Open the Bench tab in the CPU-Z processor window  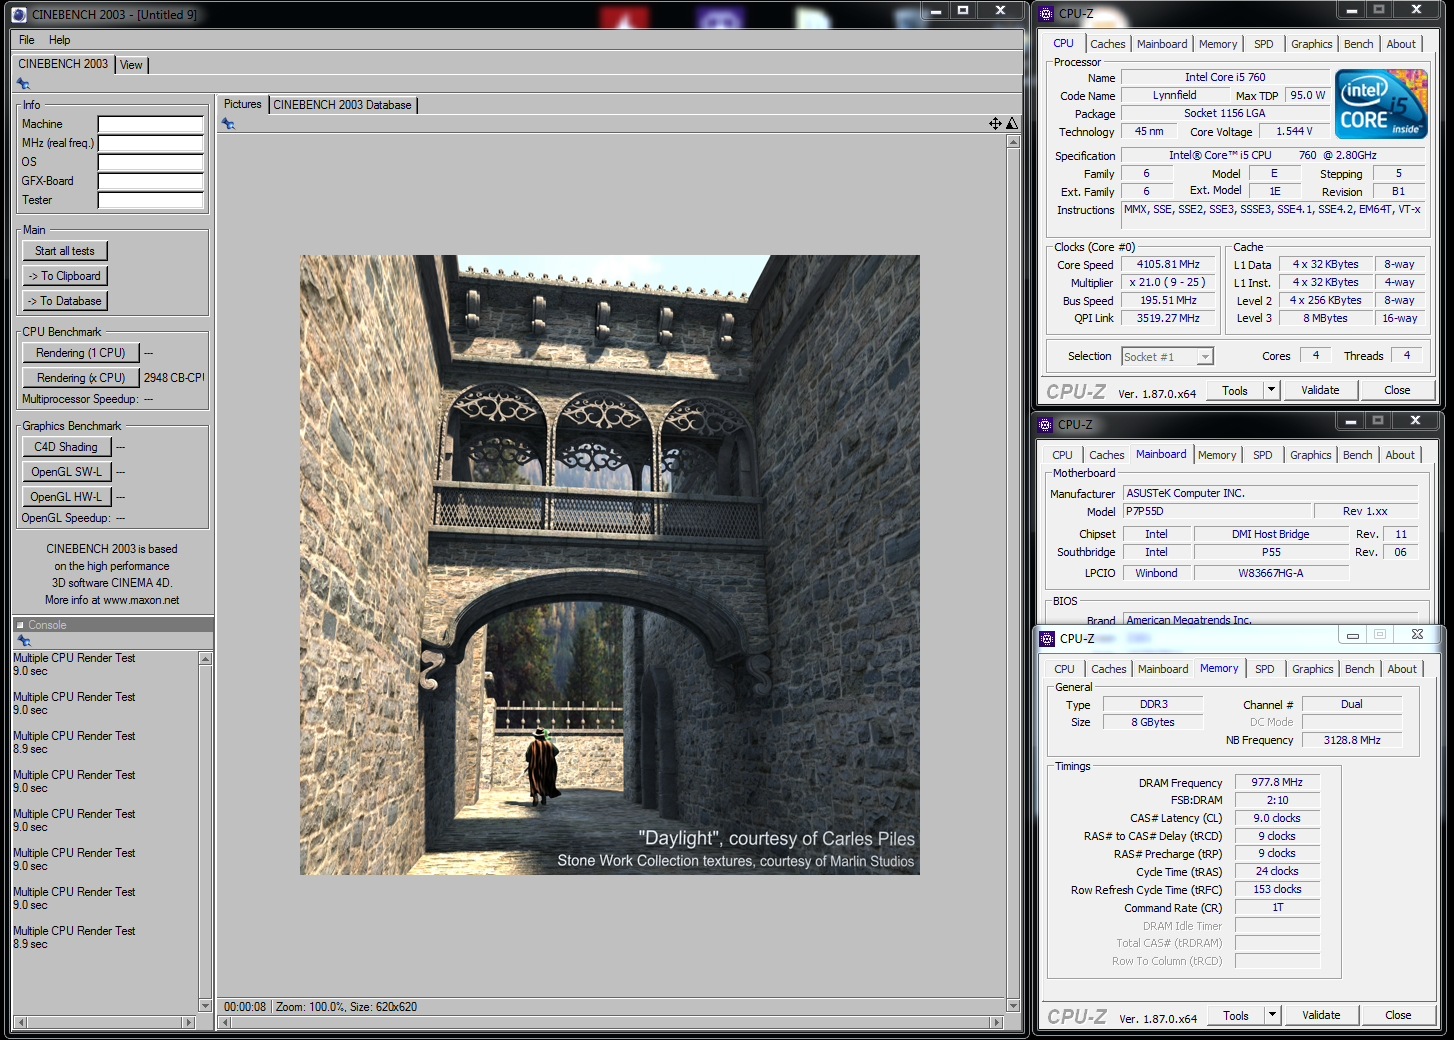click(x=1358, y=44)
